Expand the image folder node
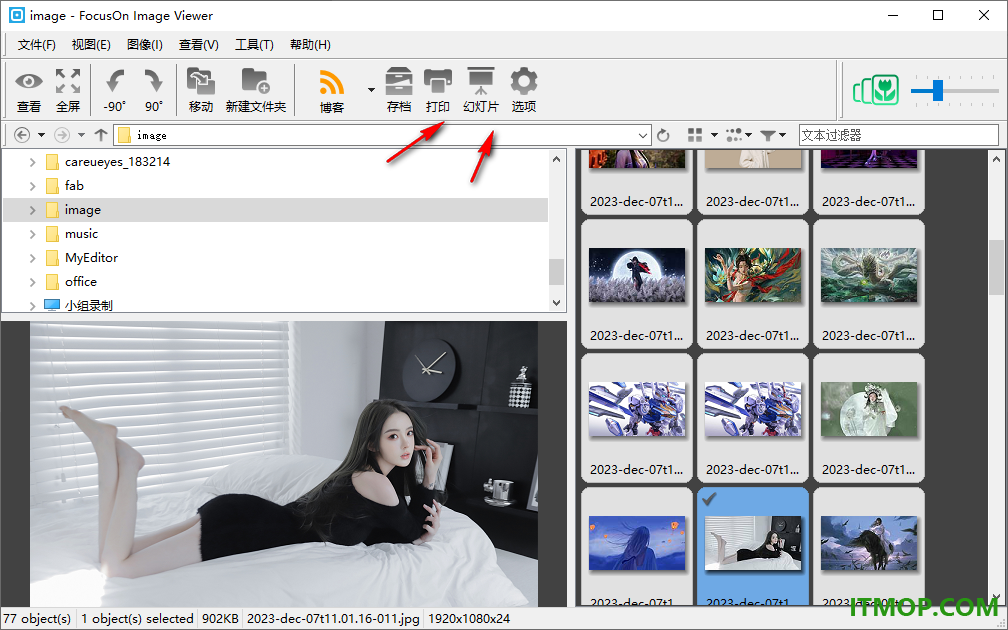The image size is (1008, 630). click(x=32, y=210)
